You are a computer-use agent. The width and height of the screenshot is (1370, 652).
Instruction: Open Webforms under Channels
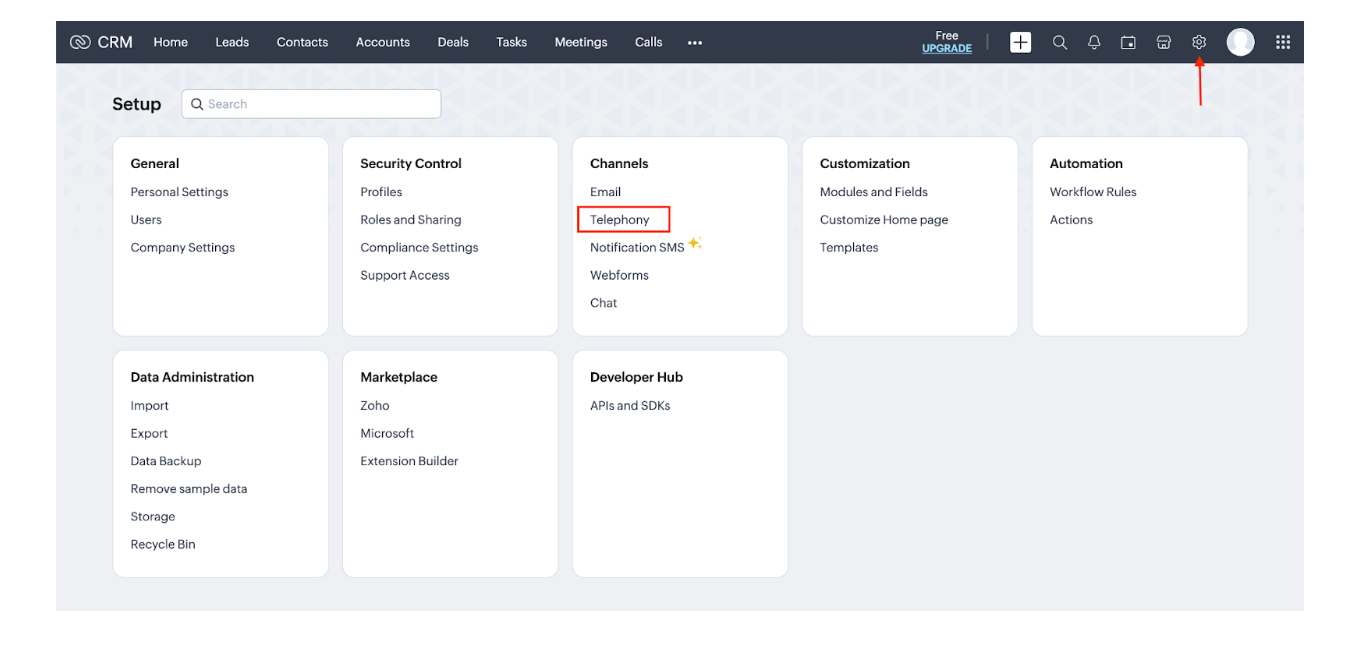[619, 276]
